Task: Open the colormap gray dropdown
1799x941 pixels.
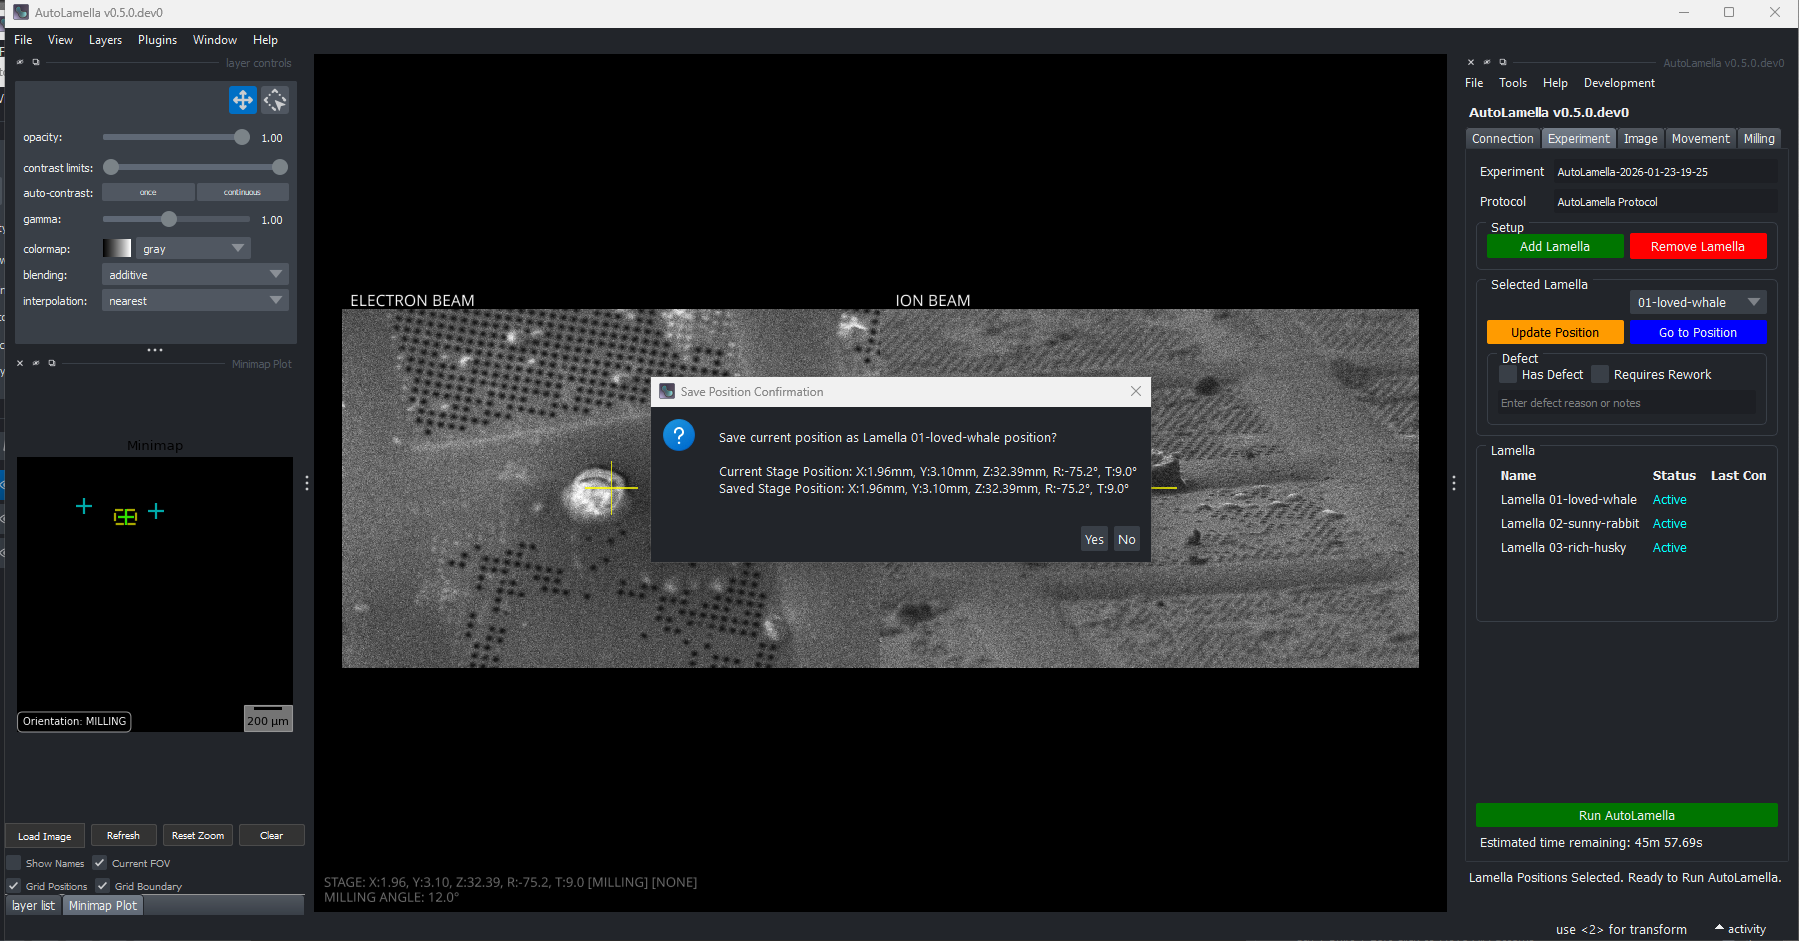Action: click(194, 249)
